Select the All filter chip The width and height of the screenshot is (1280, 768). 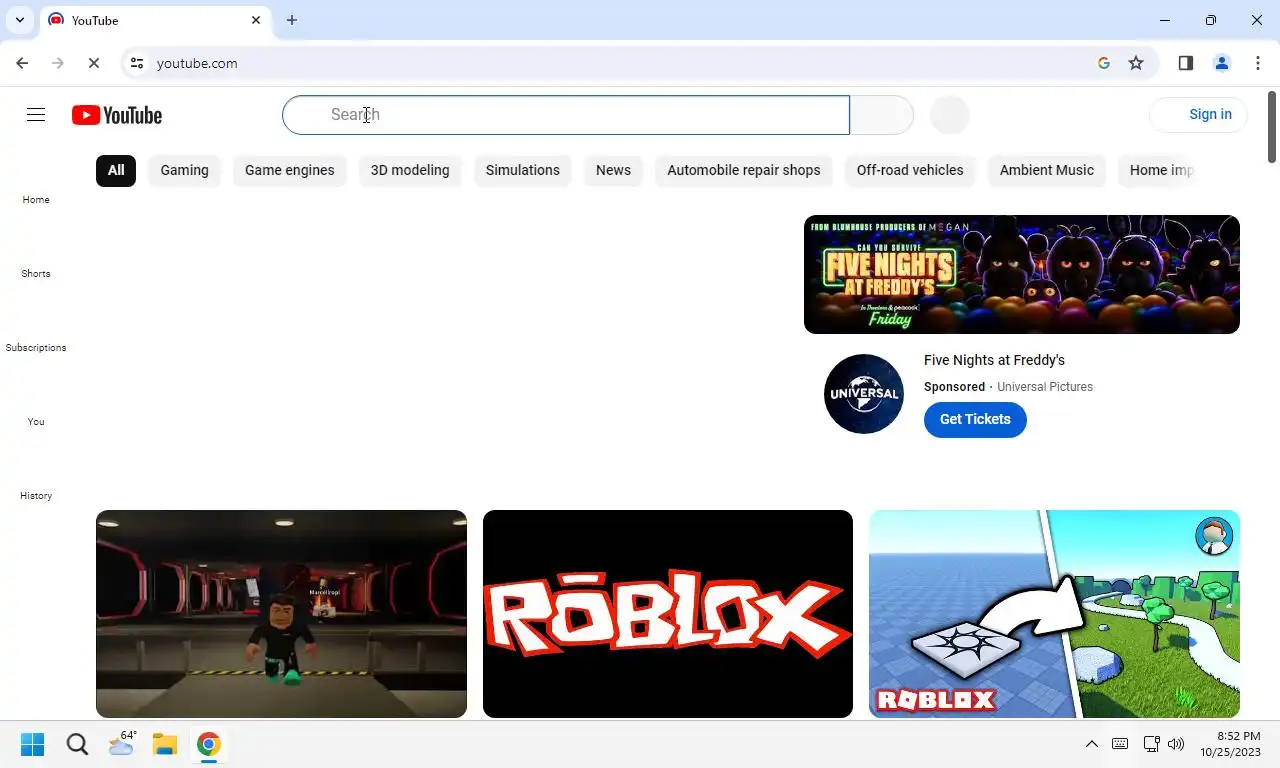(x=116, y=170)
